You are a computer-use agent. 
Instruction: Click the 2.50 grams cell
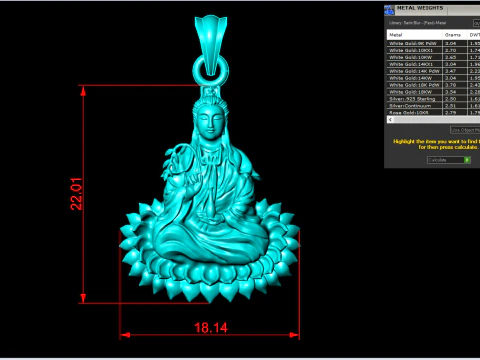(455, 99)
